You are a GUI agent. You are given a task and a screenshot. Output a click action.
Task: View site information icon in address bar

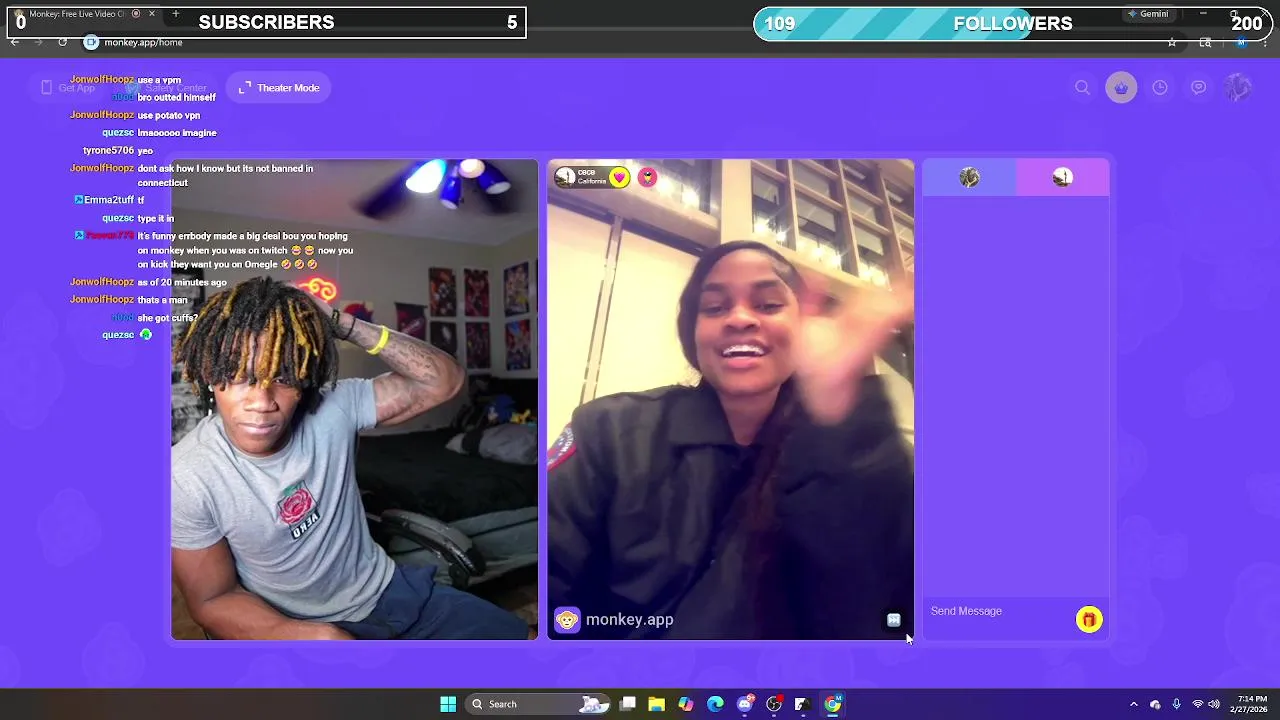(91, 42)
